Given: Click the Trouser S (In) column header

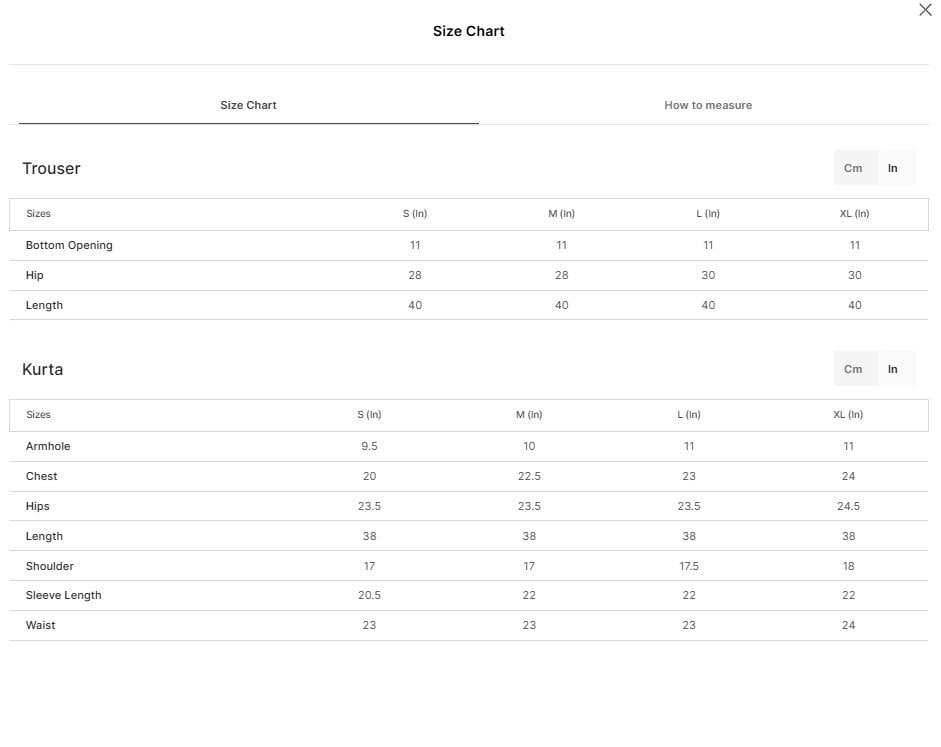Looking at the screenshot, I should [x=415, y=214].
